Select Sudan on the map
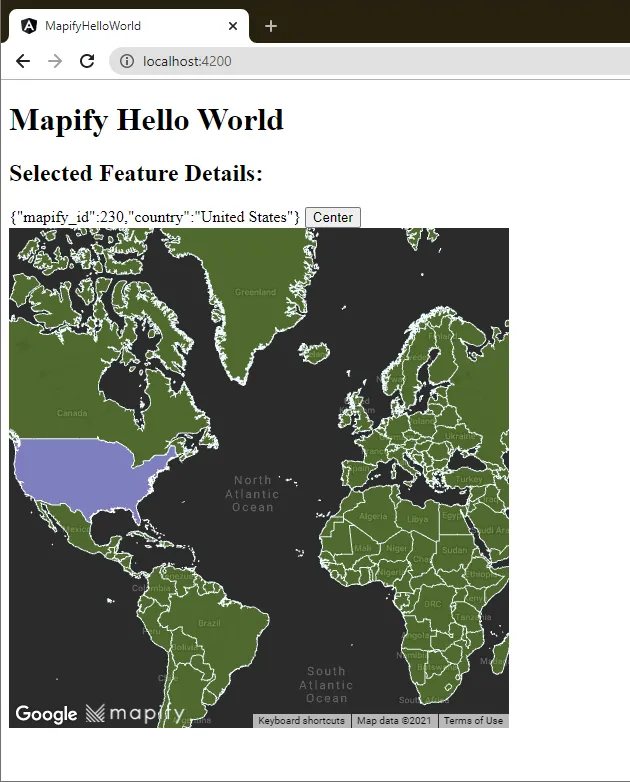630x782 pixels. click(454, 550)
